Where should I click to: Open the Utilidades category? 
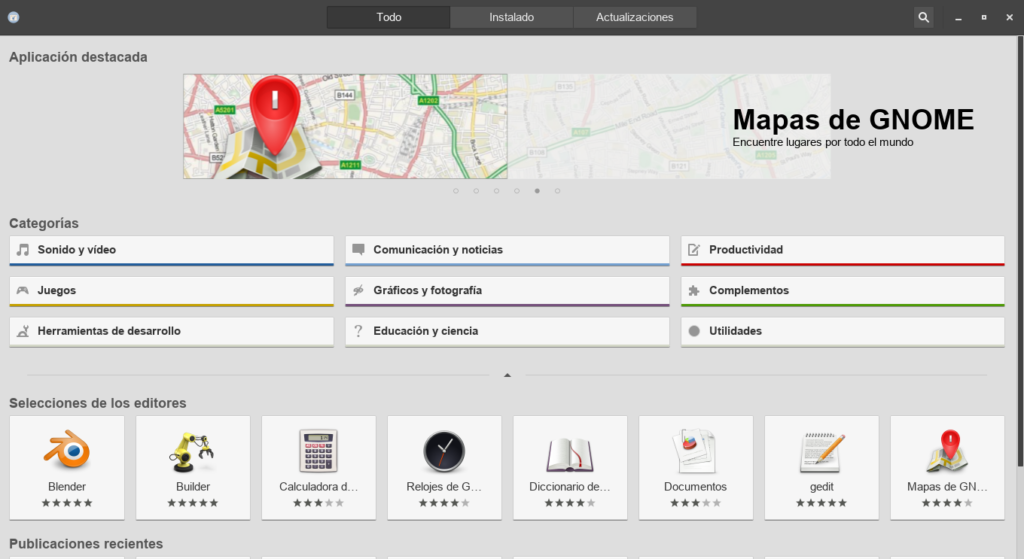pyautogui.click(x=842, y=332)
